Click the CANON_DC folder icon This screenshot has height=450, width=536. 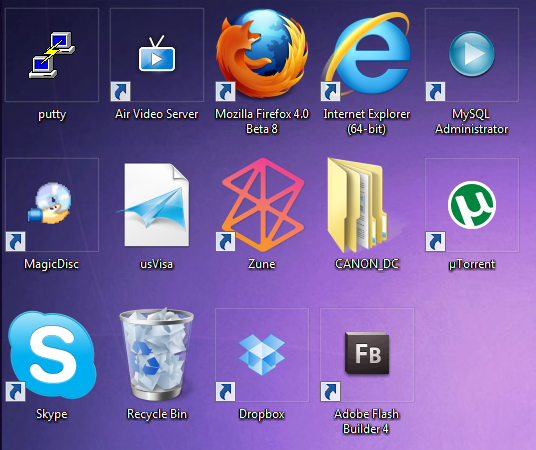362,204
